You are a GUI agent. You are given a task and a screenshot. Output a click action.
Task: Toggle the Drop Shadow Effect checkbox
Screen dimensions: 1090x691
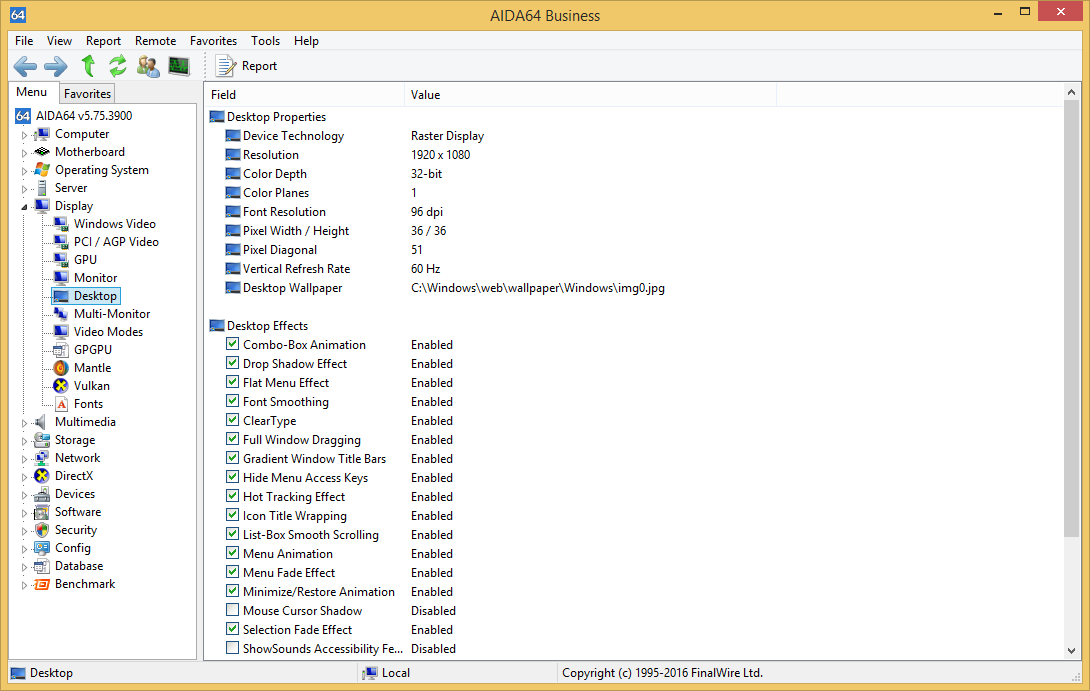pyautogui.click(x=233, y=363)
